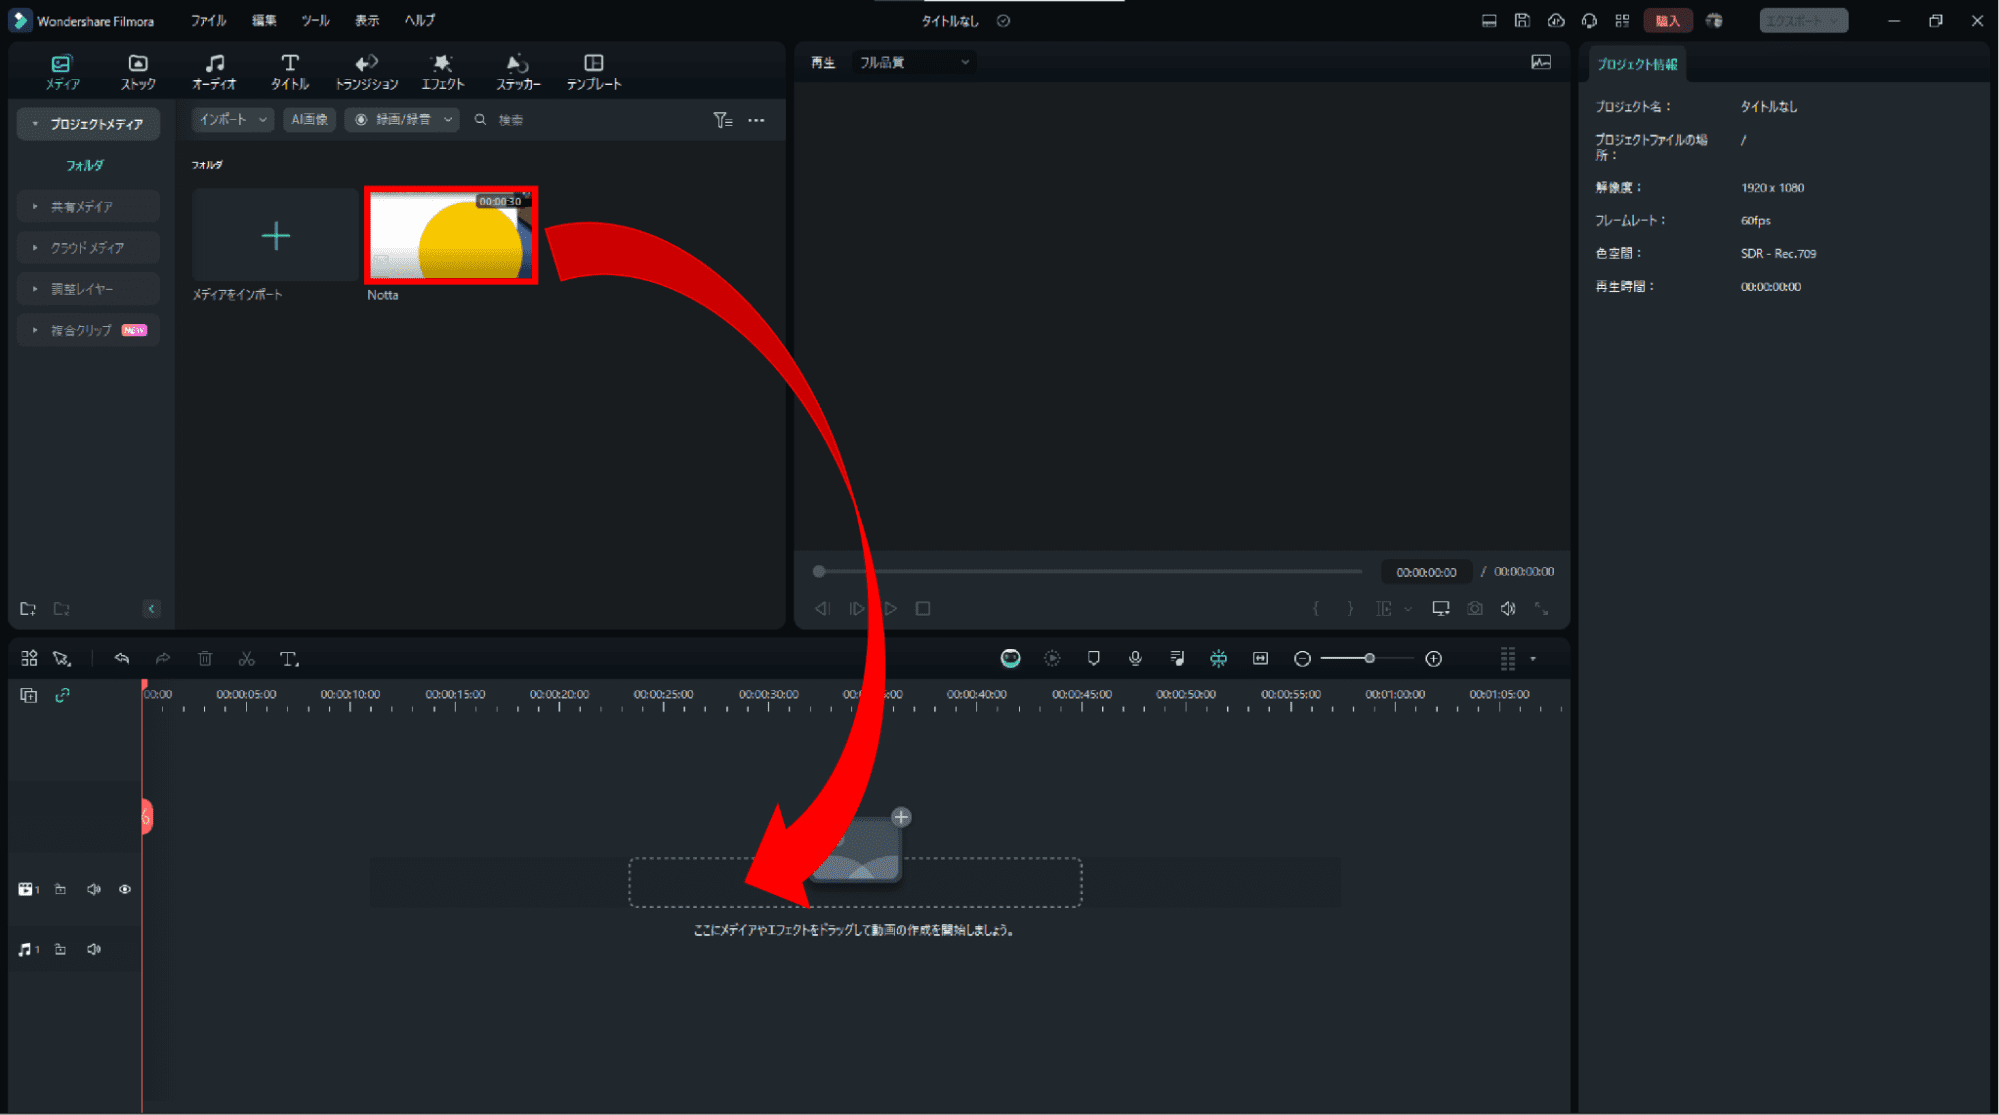Take a snapshot with camera icon
The height and width of the screenshot is (1115, 1999).
click(1475, 609)
